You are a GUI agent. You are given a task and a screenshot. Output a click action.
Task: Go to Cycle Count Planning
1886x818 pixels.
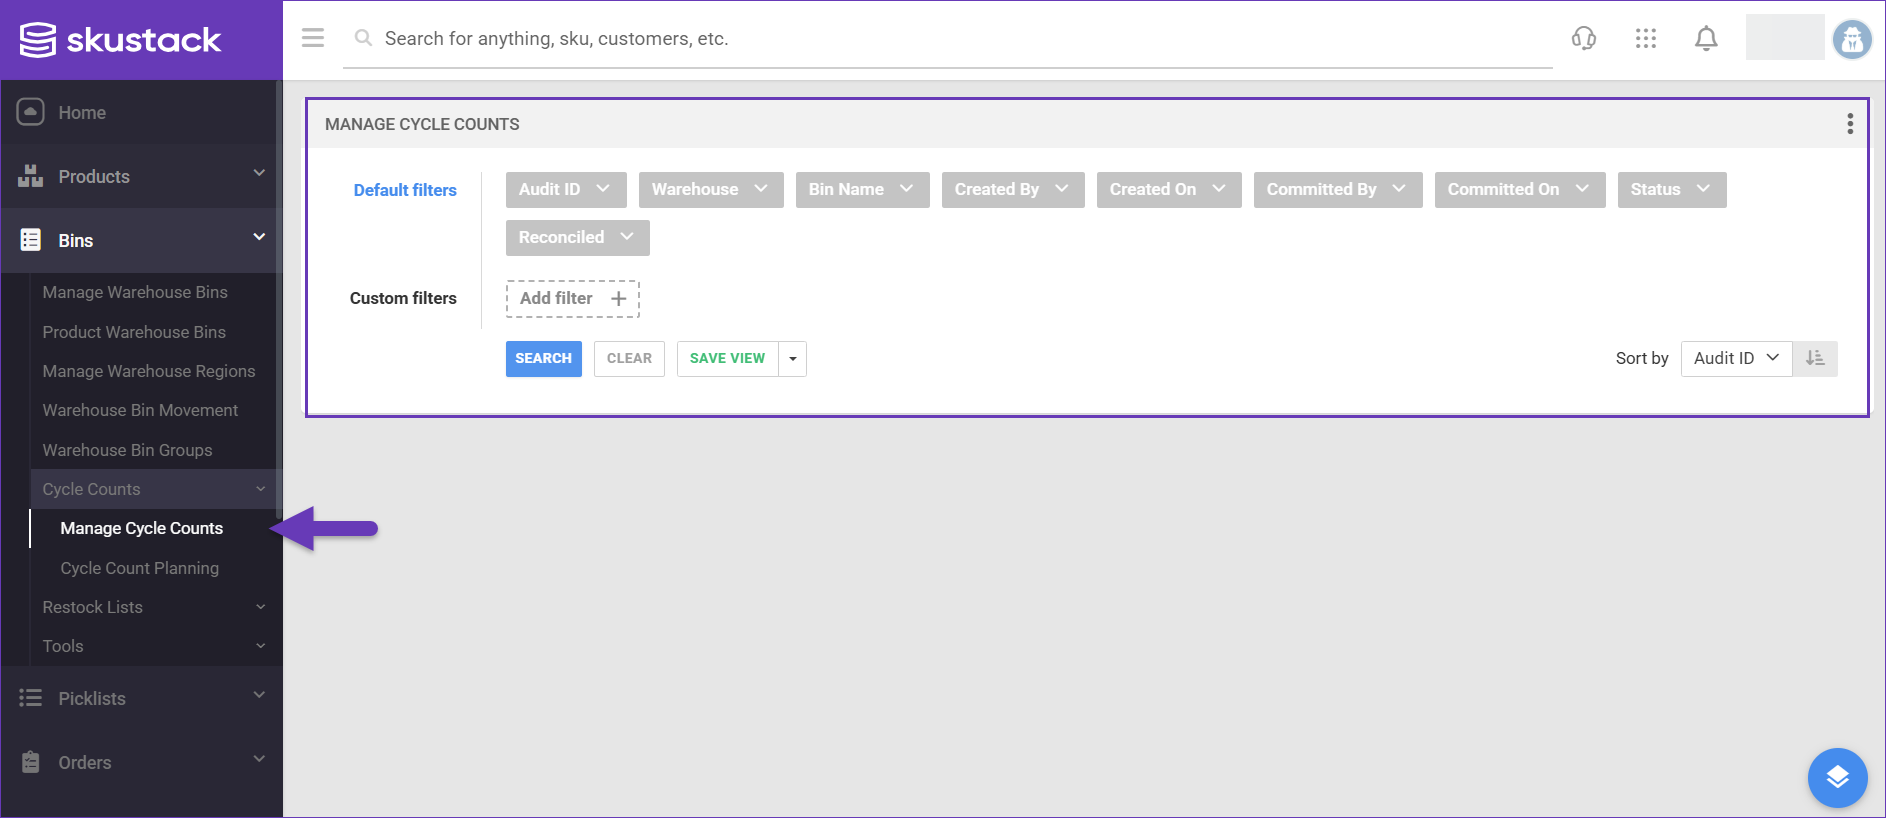tap(139, 568)
